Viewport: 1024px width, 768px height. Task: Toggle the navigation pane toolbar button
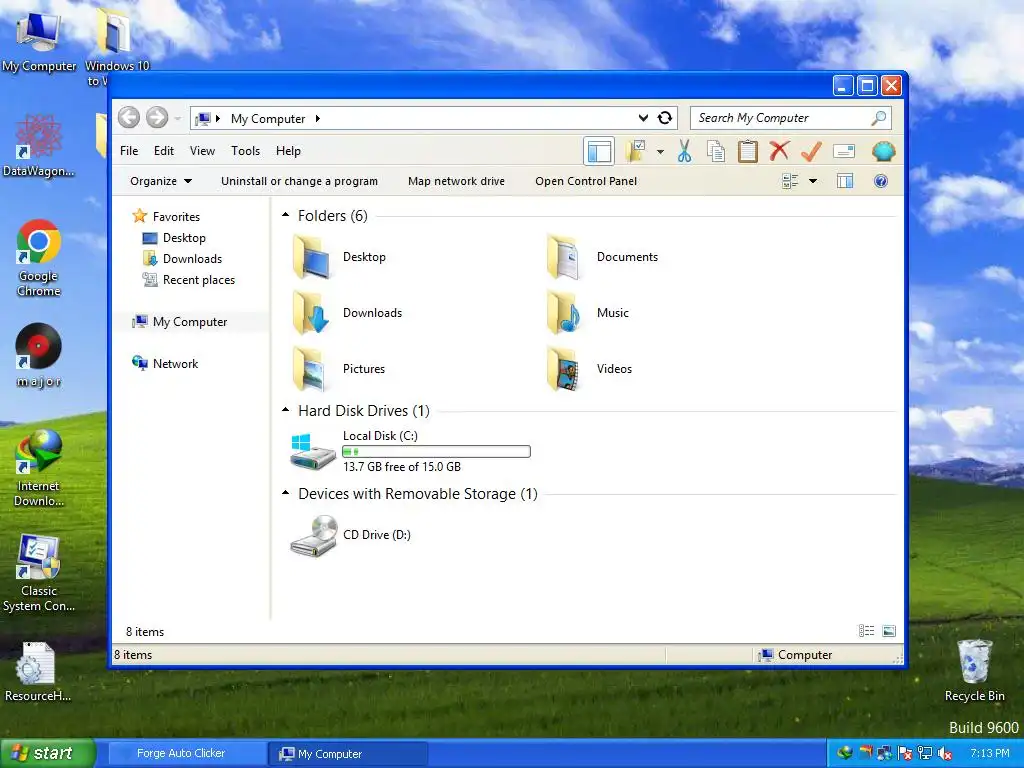click(x=599, y=152)
